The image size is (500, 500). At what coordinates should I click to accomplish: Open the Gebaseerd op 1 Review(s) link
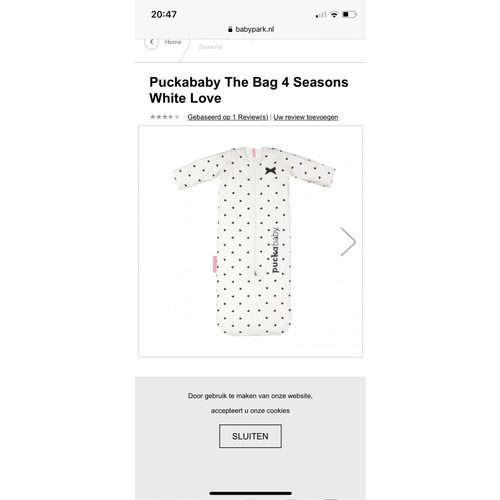tap(228, 117)
